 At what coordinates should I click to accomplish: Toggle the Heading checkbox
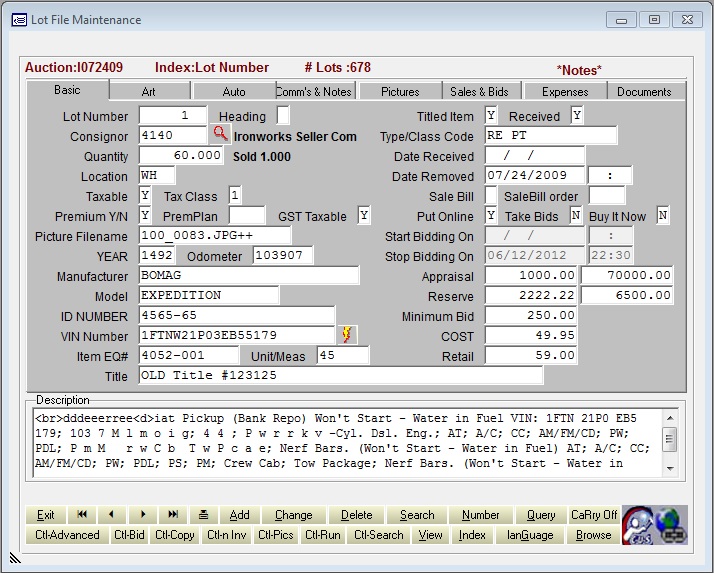[283, 116]
